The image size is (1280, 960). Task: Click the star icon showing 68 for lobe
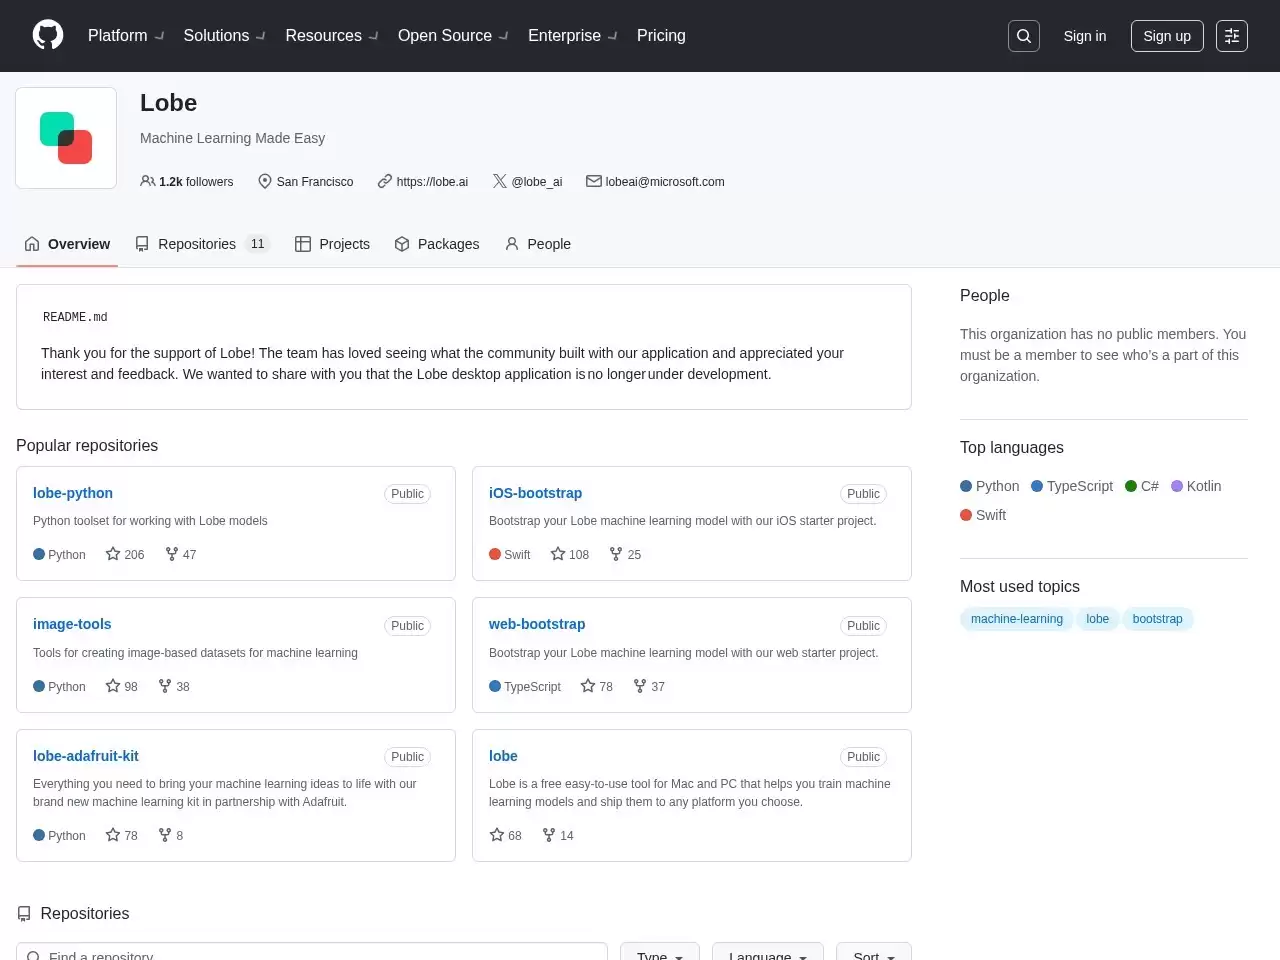(497, 835)
